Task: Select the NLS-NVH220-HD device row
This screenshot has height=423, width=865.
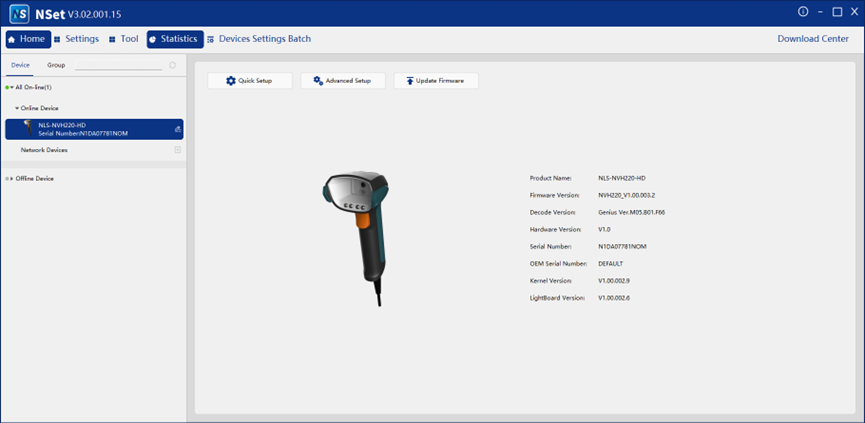Action: 94,129
